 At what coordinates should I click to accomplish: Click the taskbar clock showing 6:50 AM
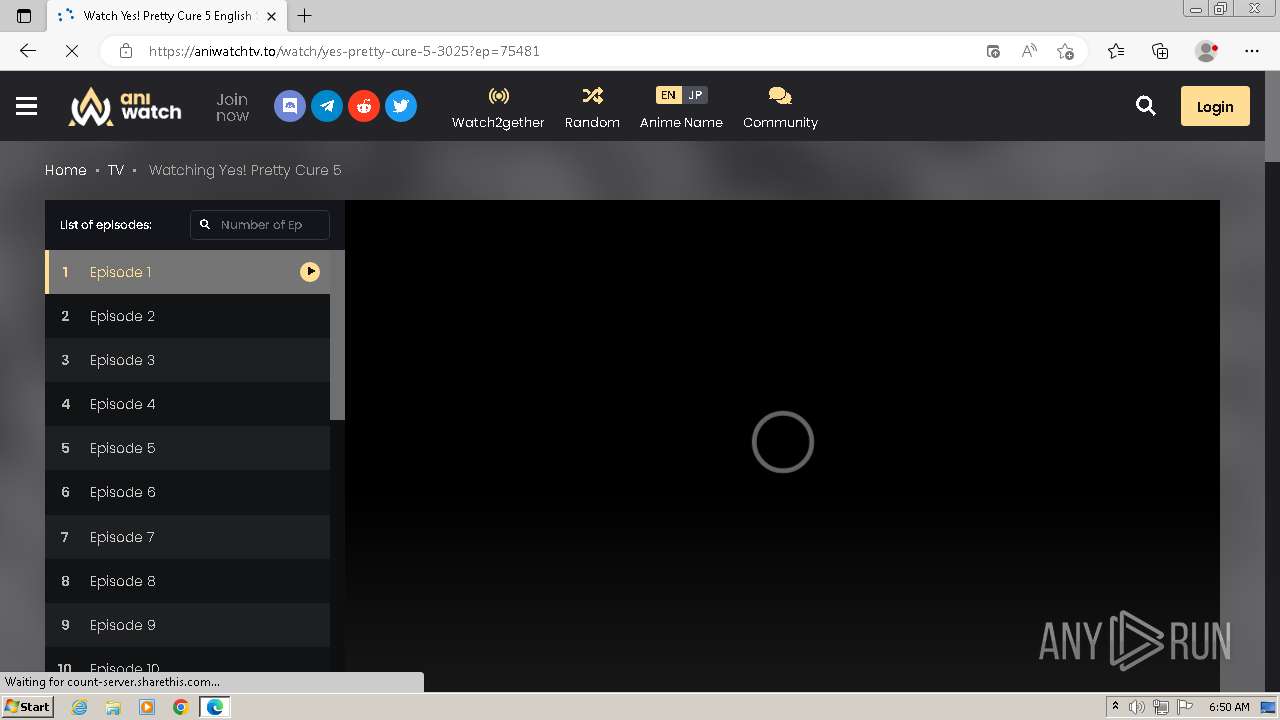pyautogui.click(x=1229, y=707)
